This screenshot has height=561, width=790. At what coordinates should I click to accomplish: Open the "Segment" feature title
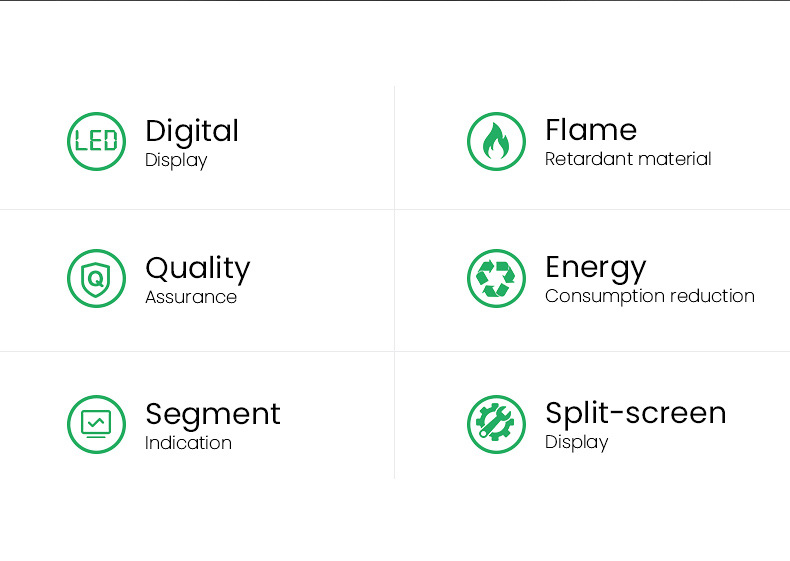pos(212,414)
